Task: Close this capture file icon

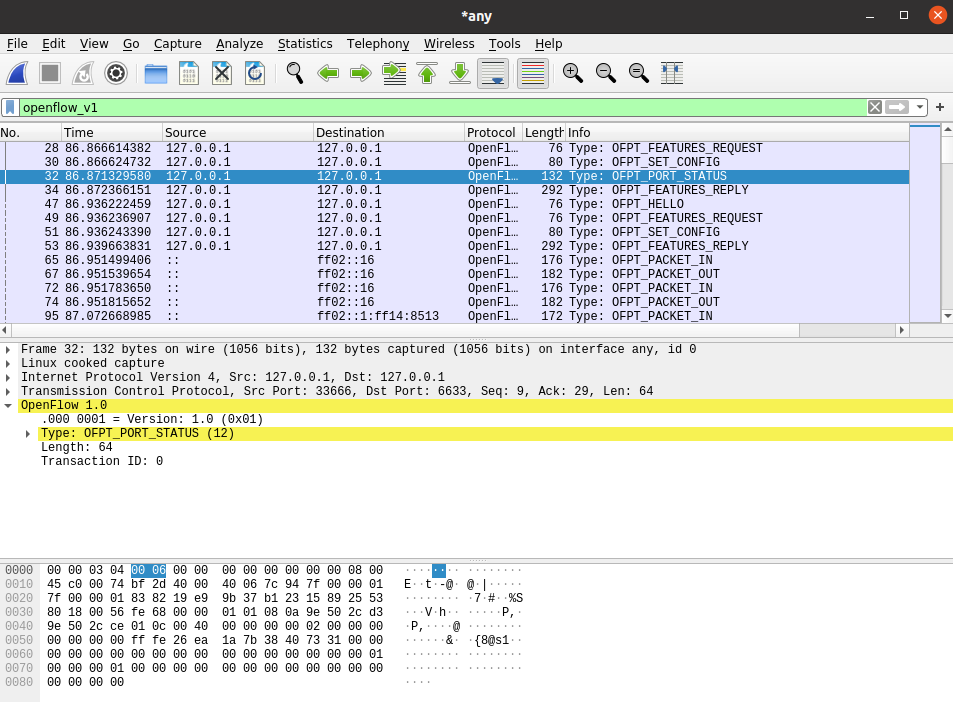Action: [x=222, y=74]
